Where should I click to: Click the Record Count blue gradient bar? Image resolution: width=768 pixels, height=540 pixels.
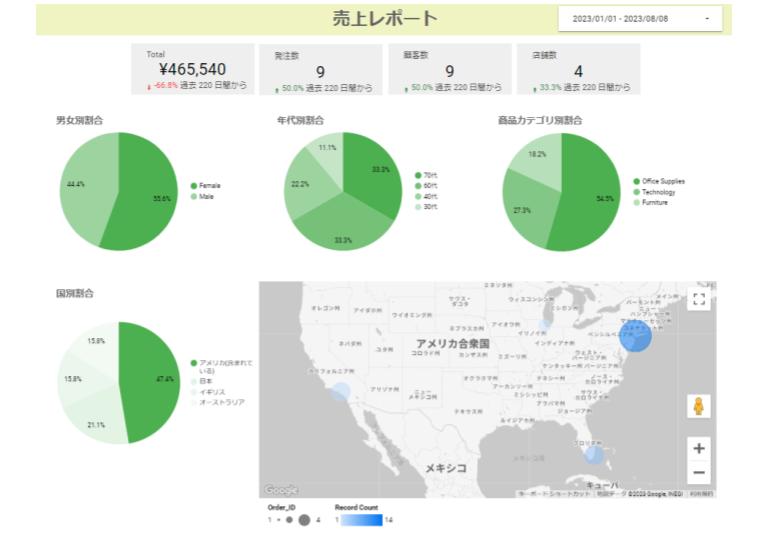[x=361, y=520]
